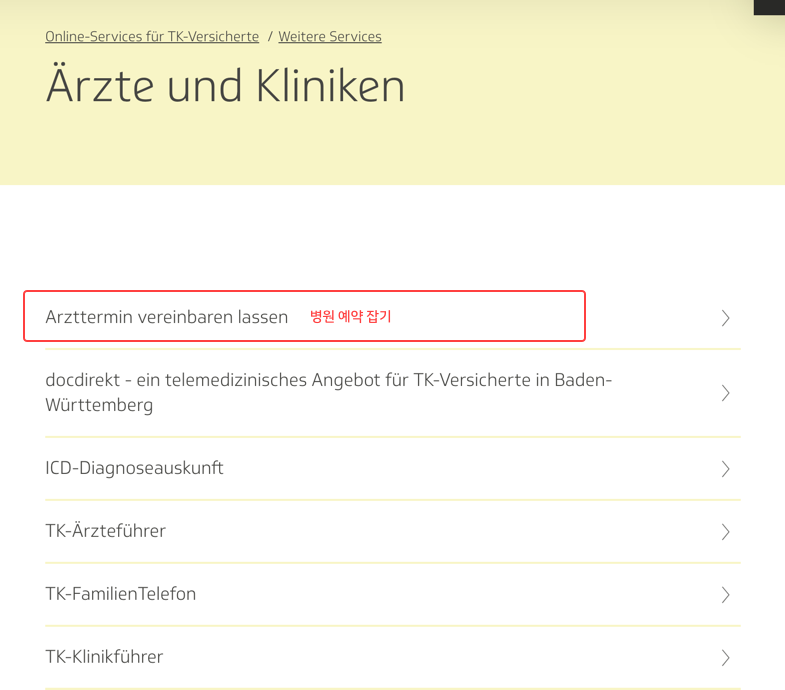Click chevron beside TK-FamilienTelefon
785x690 pixels.
point(725,594)
